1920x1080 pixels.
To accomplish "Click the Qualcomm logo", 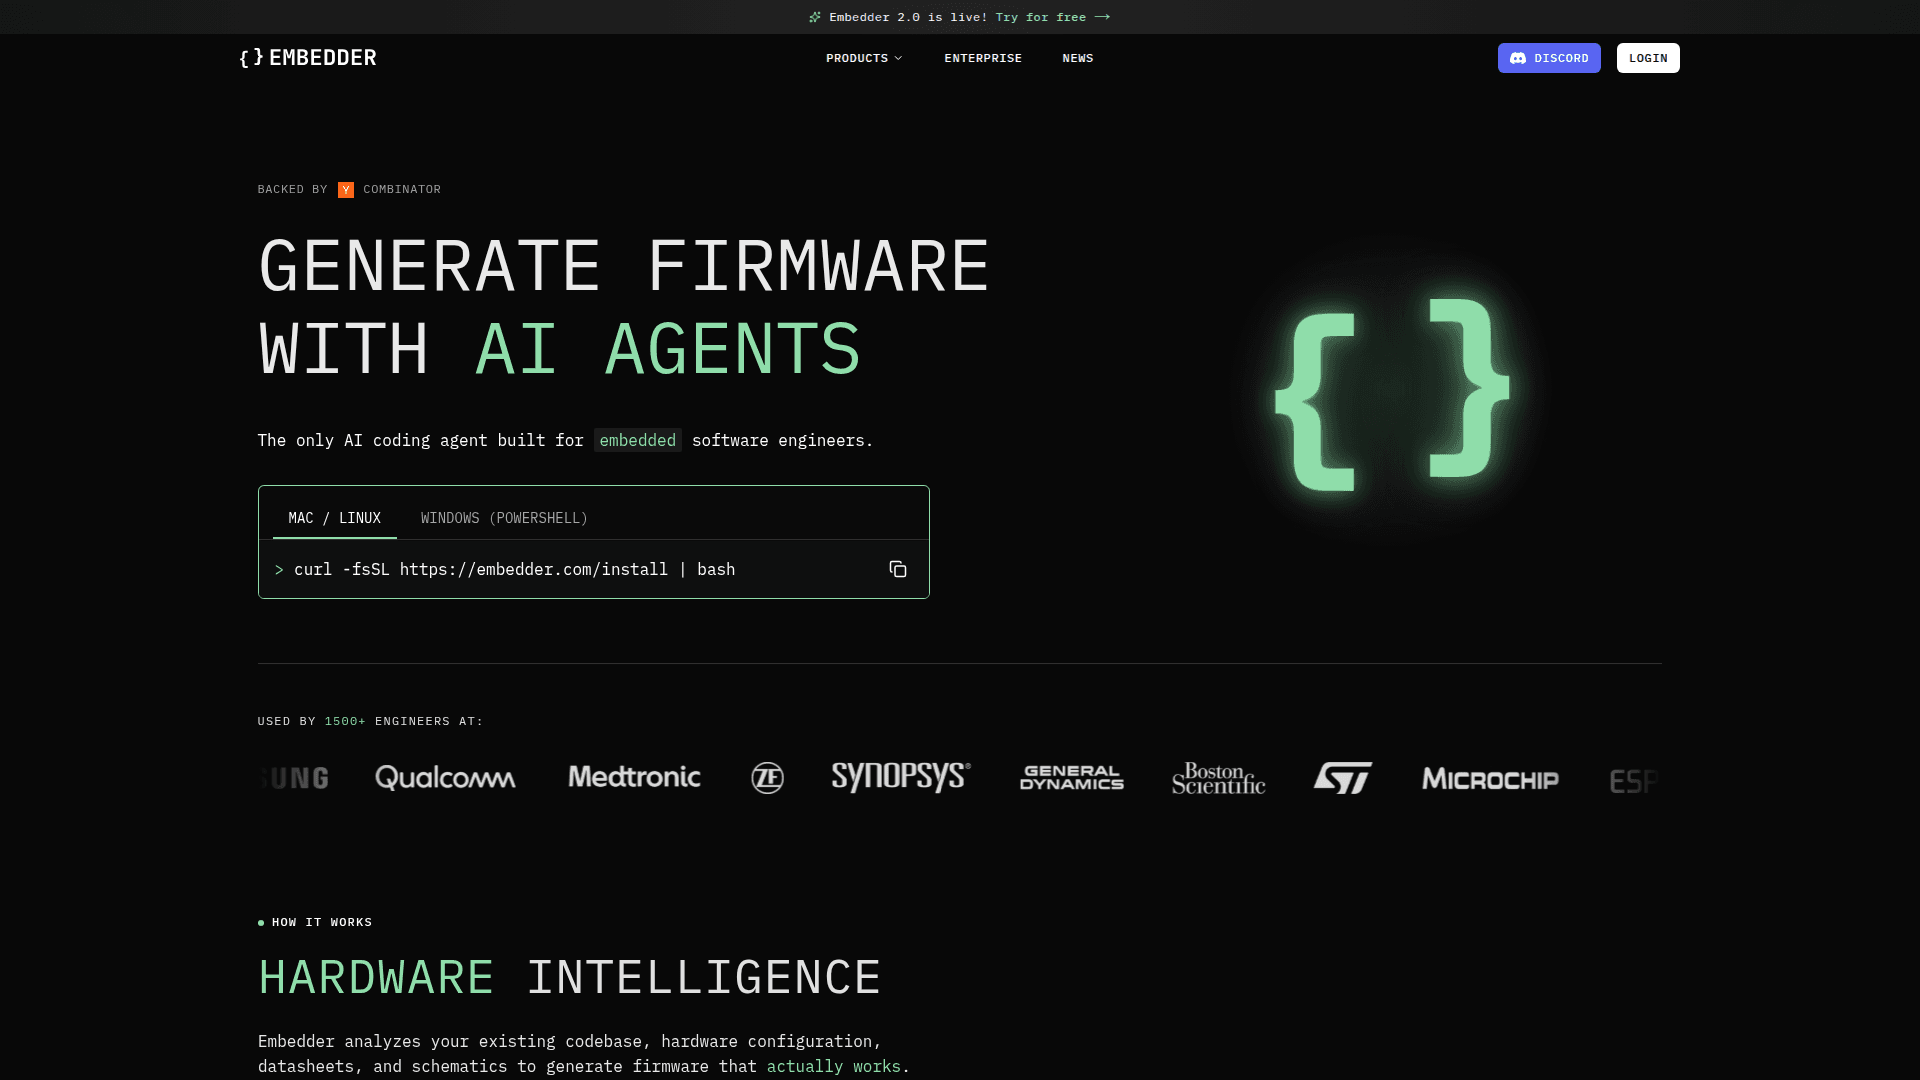I will pos(445,778).
